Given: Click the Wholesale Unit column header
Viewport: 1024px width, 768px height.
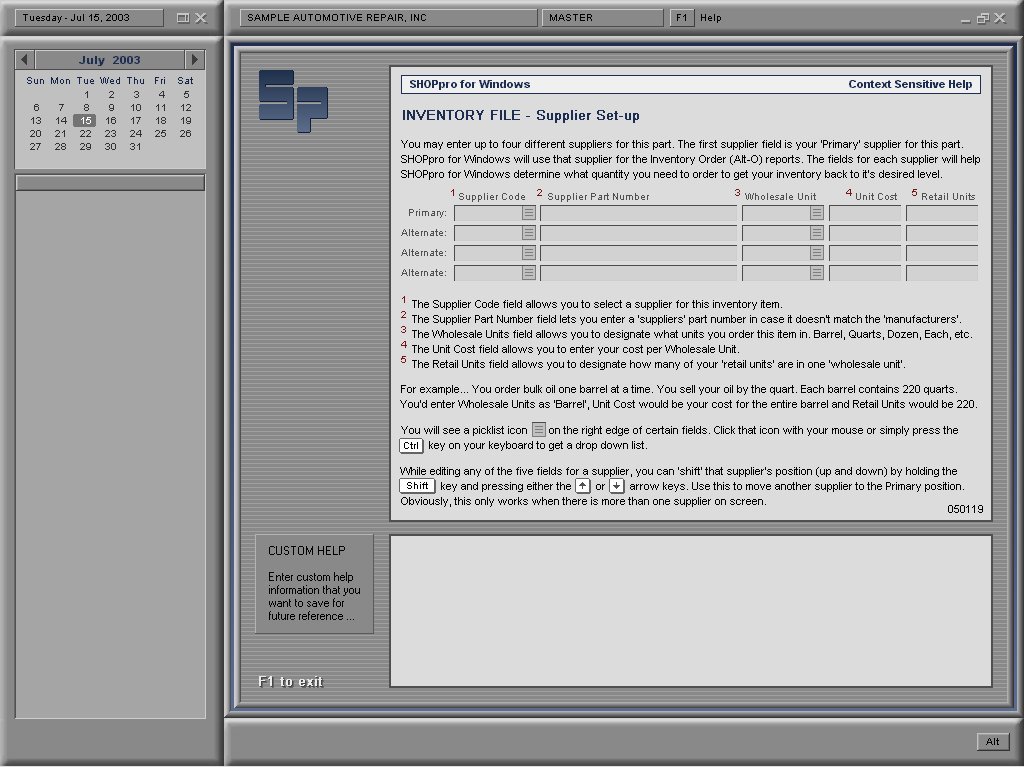Looking at the screenshot, I should [780, 197].
